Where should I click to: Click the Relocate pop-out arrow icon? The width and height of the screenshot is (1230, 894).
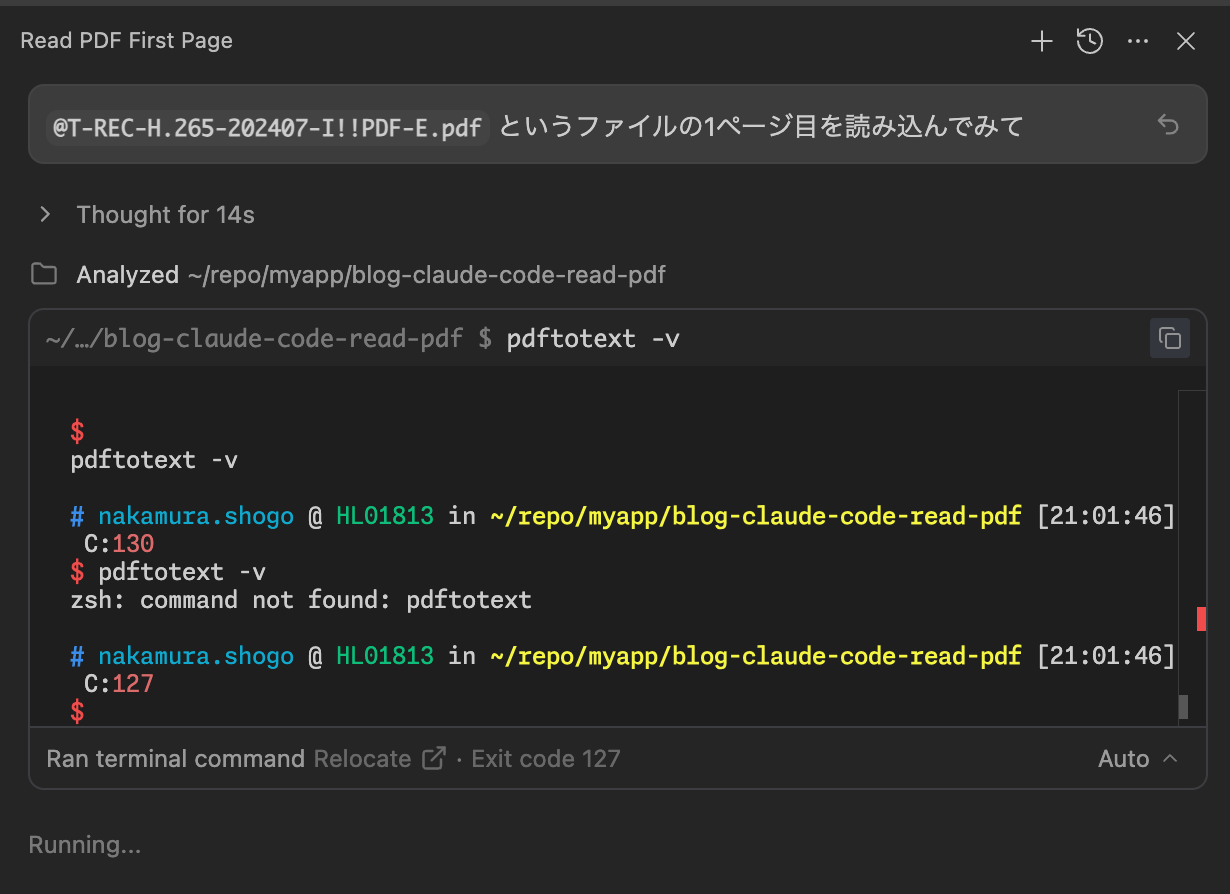[x=434, y=759]
